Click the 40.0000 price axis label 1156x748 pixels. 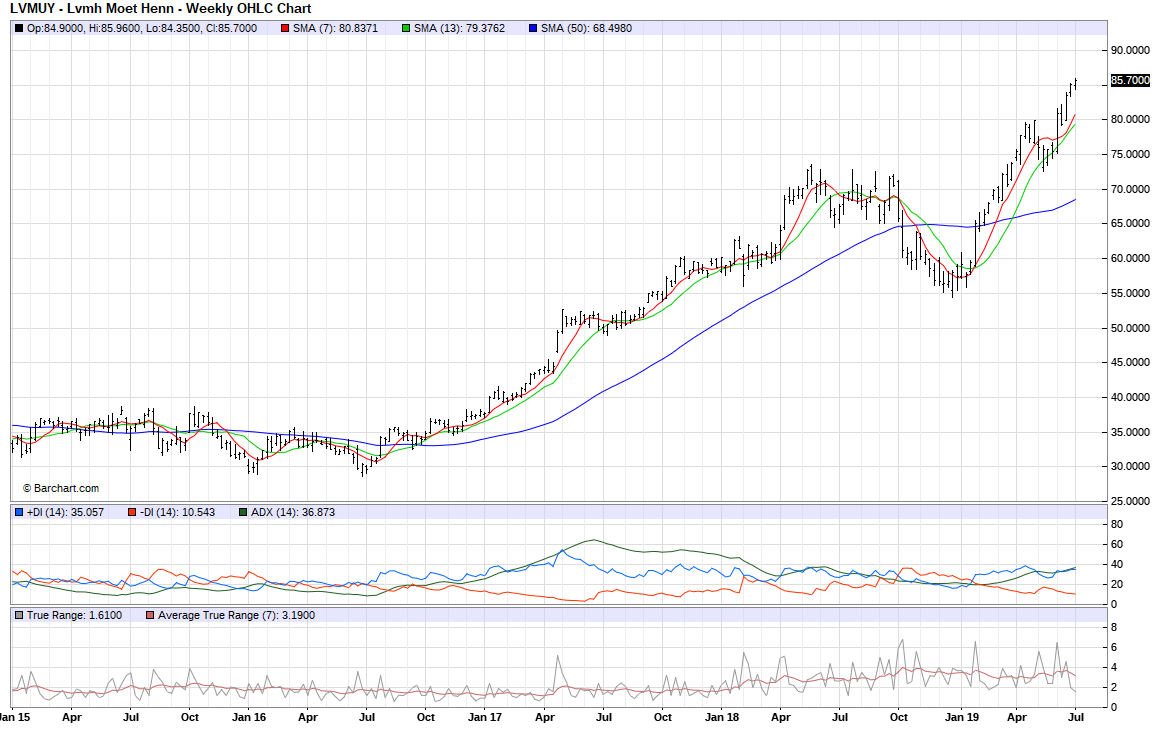(x=1130, y=397)
